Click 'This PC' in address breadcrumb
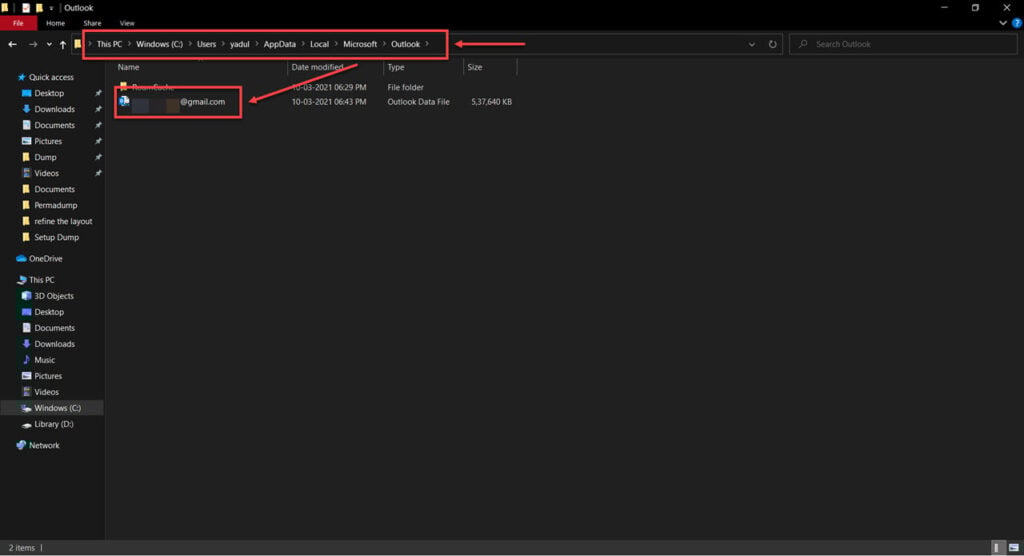 pos(109,44)
